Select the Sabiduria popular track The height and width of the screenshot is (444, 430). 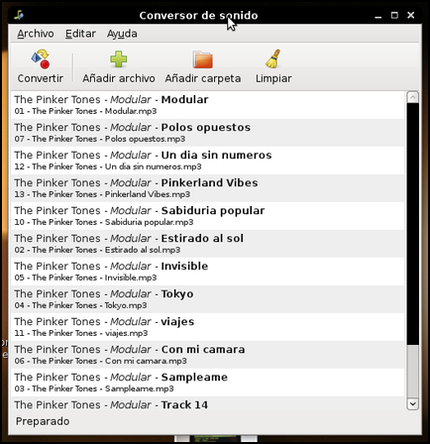[x=207, y=216]
